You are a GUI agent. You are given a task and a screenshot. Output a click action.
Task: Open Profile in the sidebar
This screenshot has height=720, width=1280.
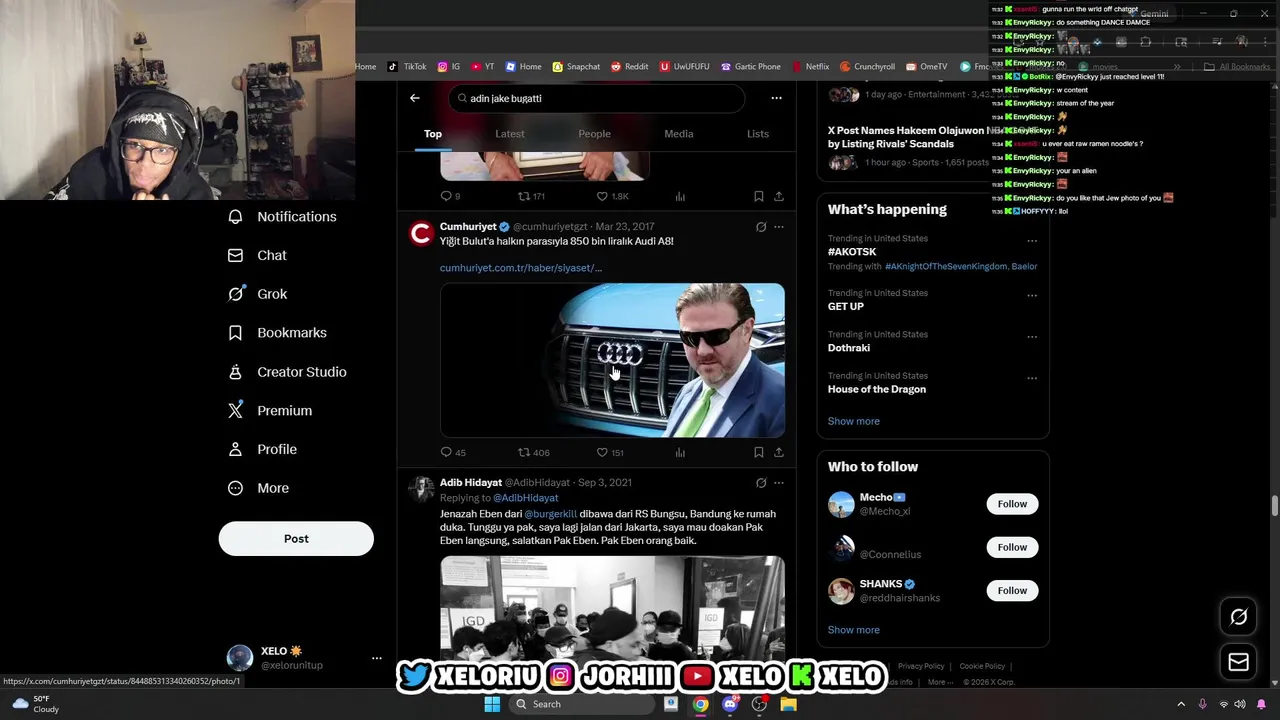pyautogui.click(x=262, y=450)
